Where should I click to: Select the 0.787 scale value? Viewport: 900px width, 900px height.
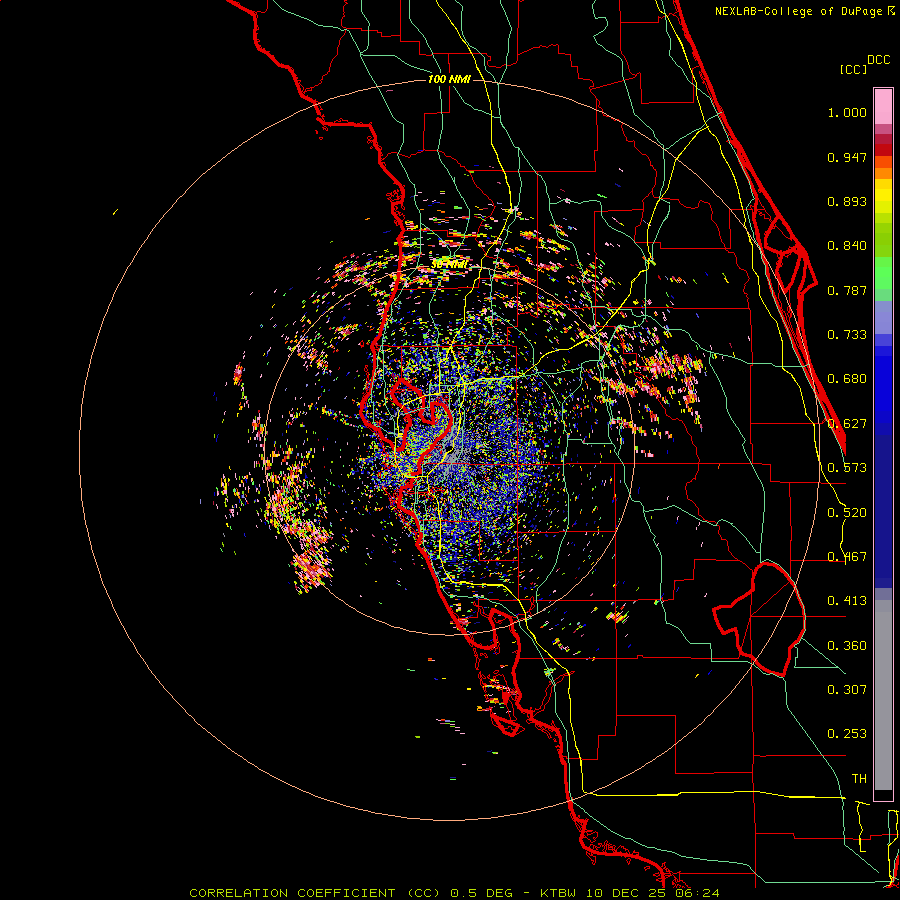click(847, 290)
